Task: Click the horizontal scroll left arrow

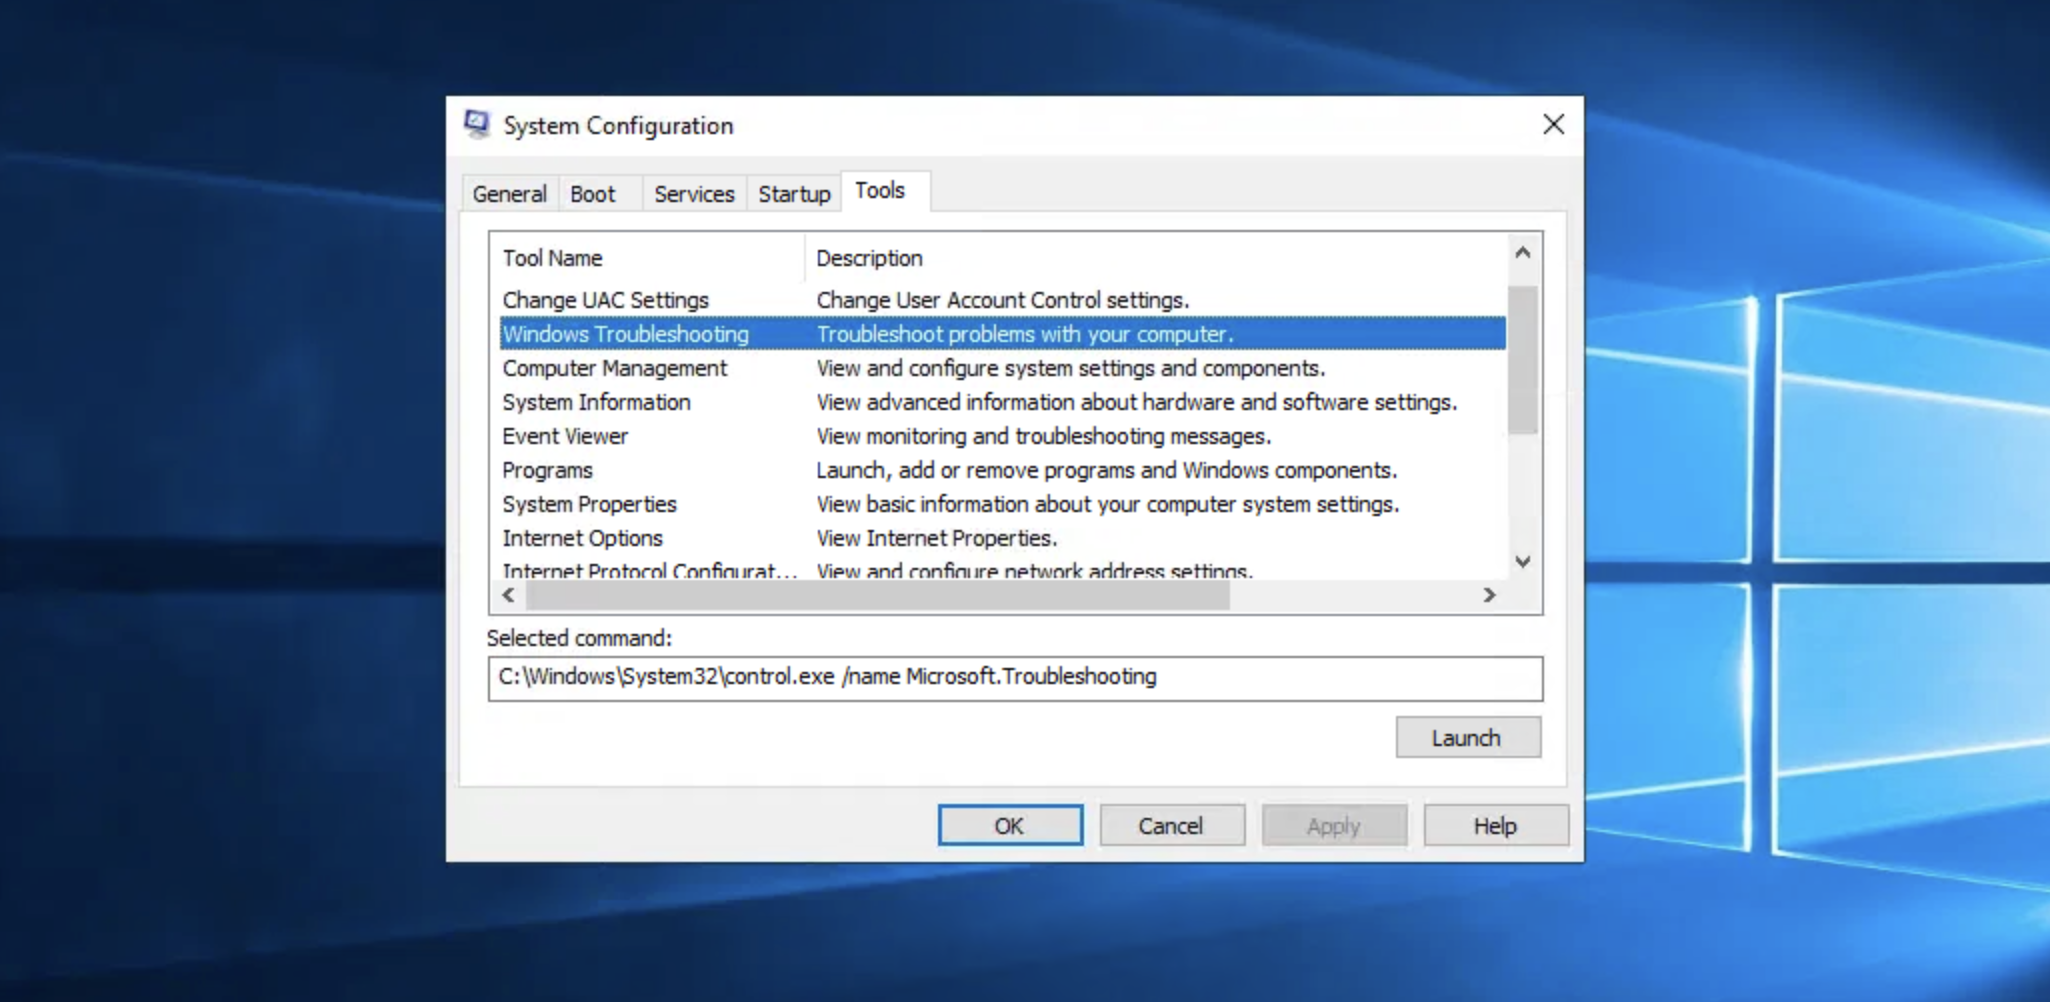Action: pos(508,595)
